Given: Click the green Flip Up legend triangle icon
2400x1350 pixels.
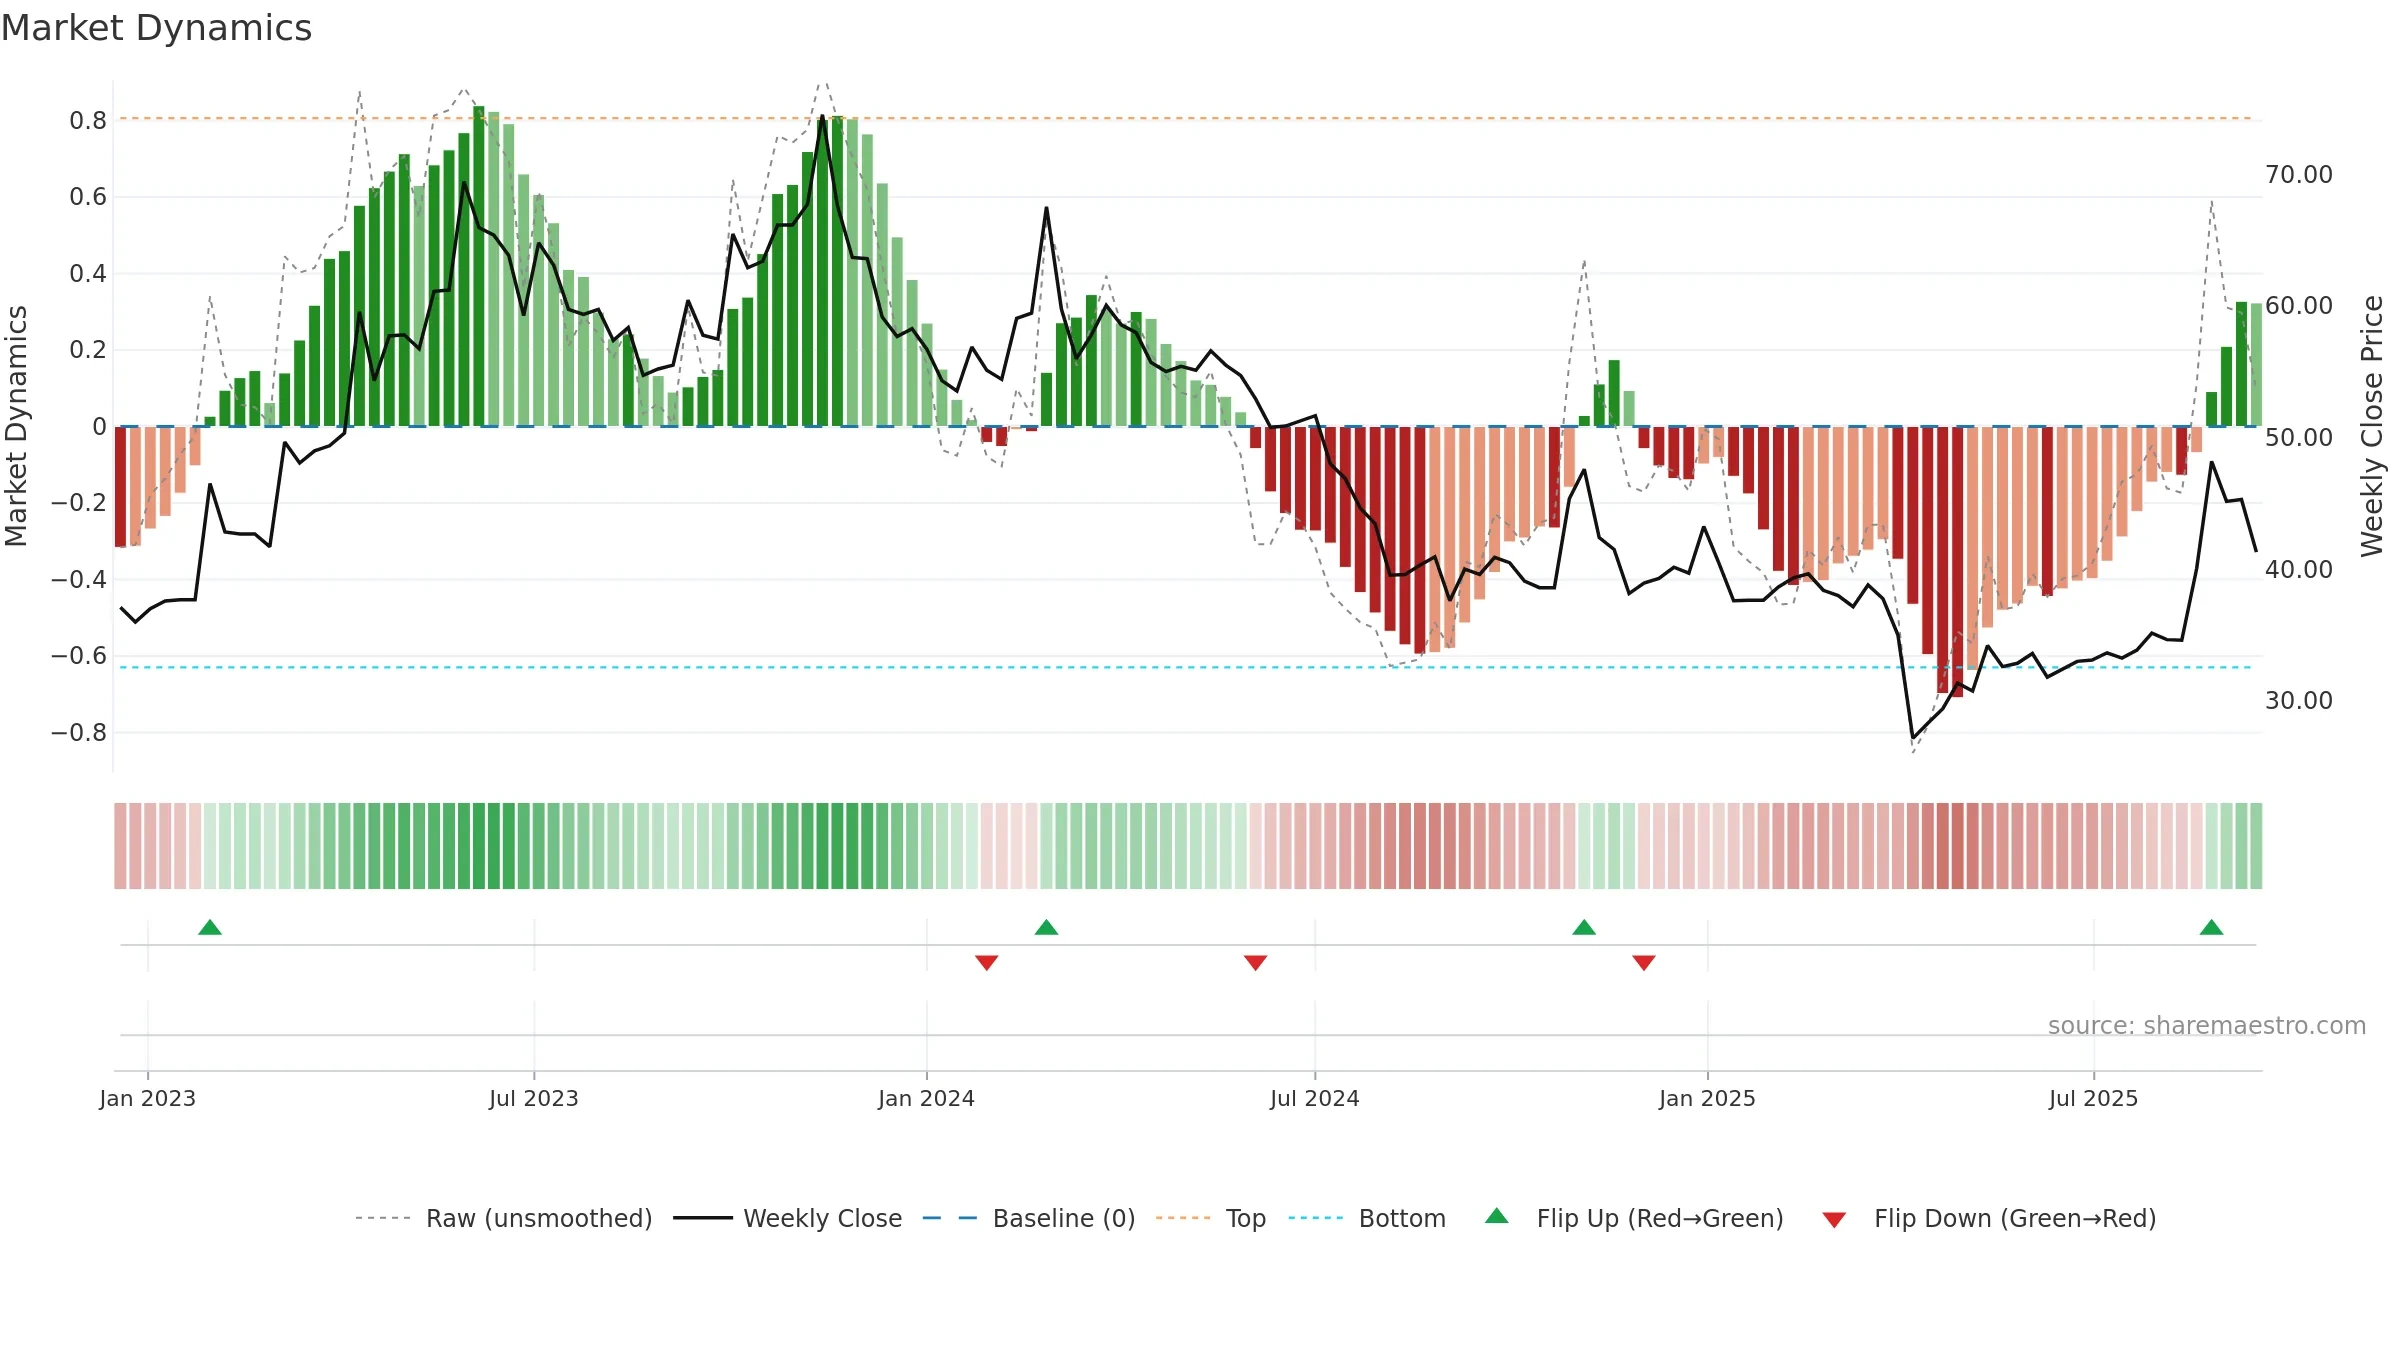Looking at the screenshot, I should (1497, 1216).
